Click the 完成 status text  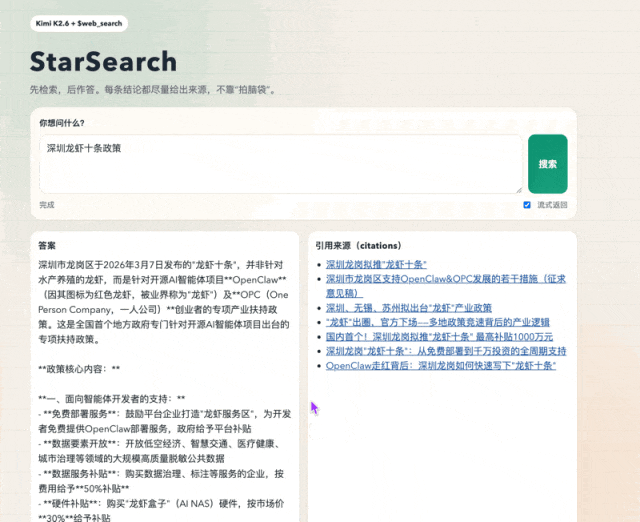[x=47, y=205]
